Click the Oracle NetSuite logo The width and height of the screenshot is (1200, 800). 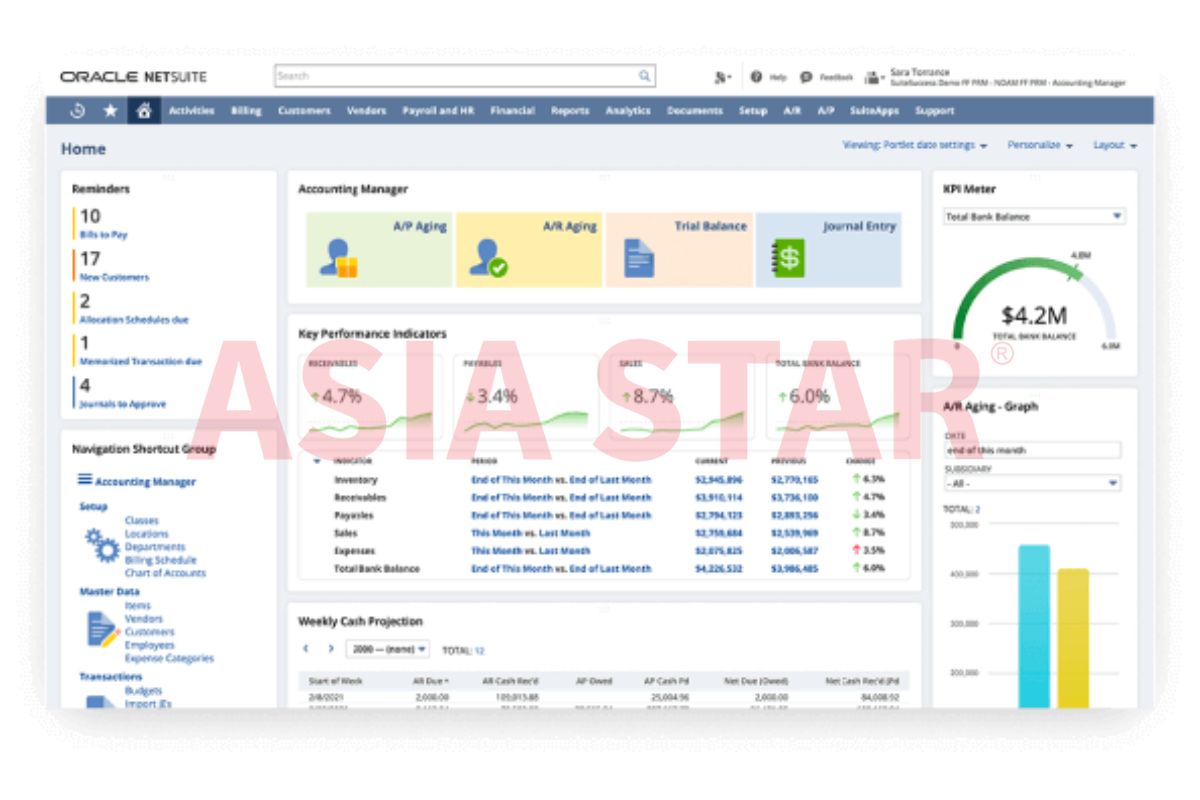point(133,77)
